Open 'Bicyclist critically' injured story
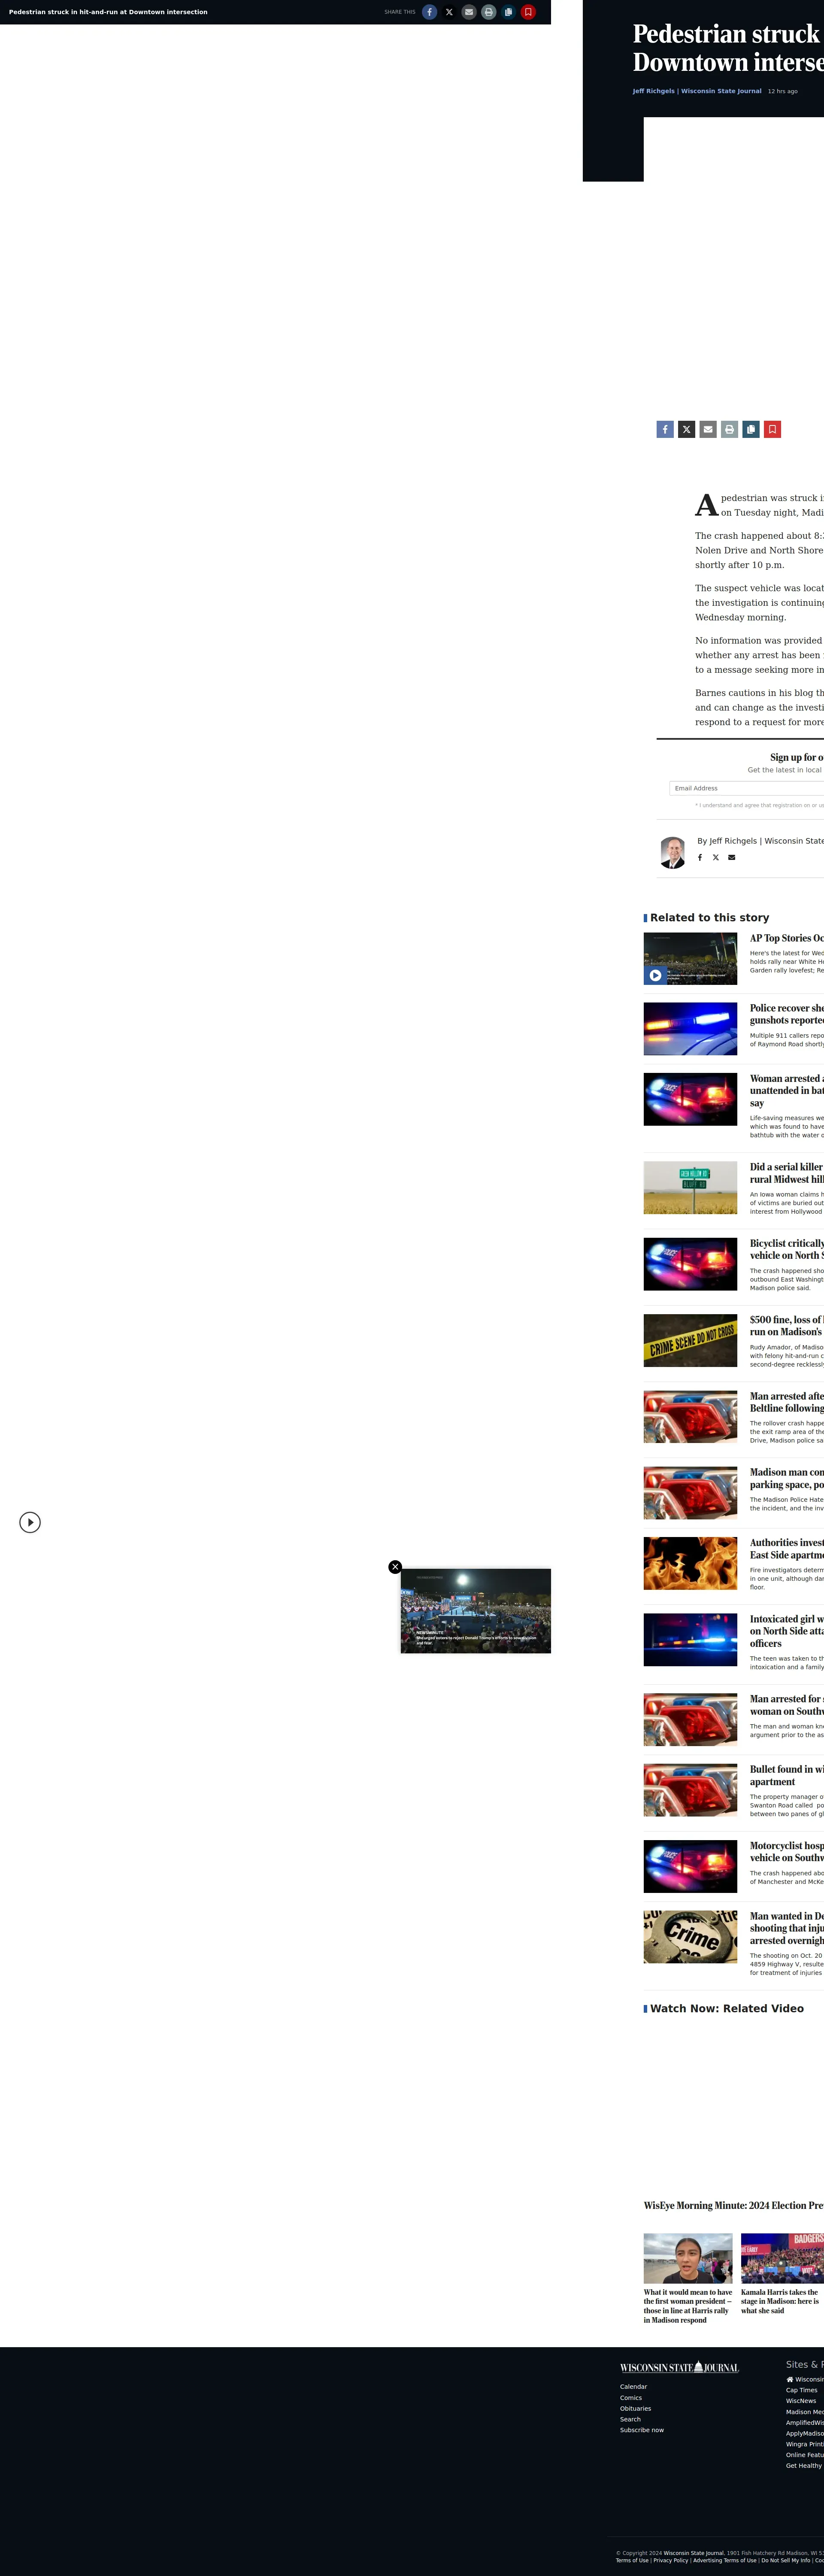Screen dimensions: 824x2576 tap(787, 1249)
